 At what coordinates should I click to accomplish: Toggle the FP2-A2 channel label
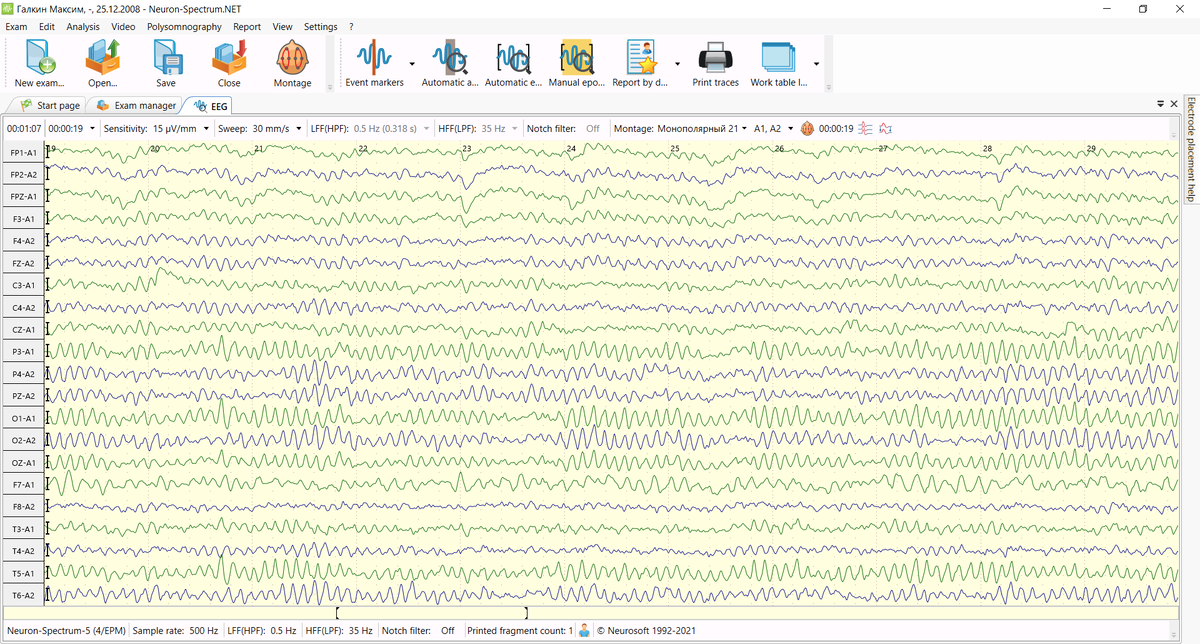click(23, 175)
